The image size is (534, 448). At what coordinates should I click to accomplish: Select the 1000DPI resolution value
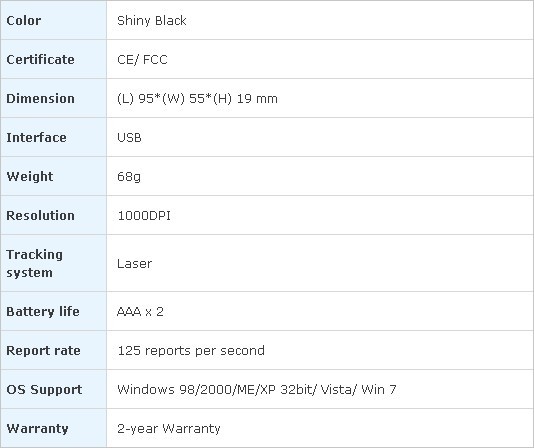(144, 216)
